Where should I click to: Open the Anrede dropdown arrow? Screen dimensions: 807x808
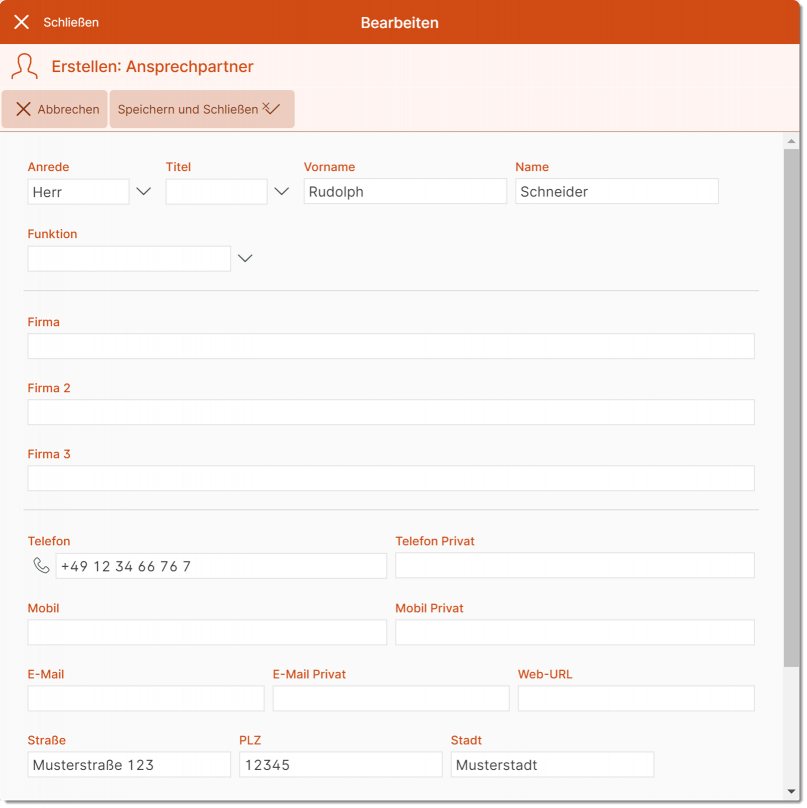143,192
